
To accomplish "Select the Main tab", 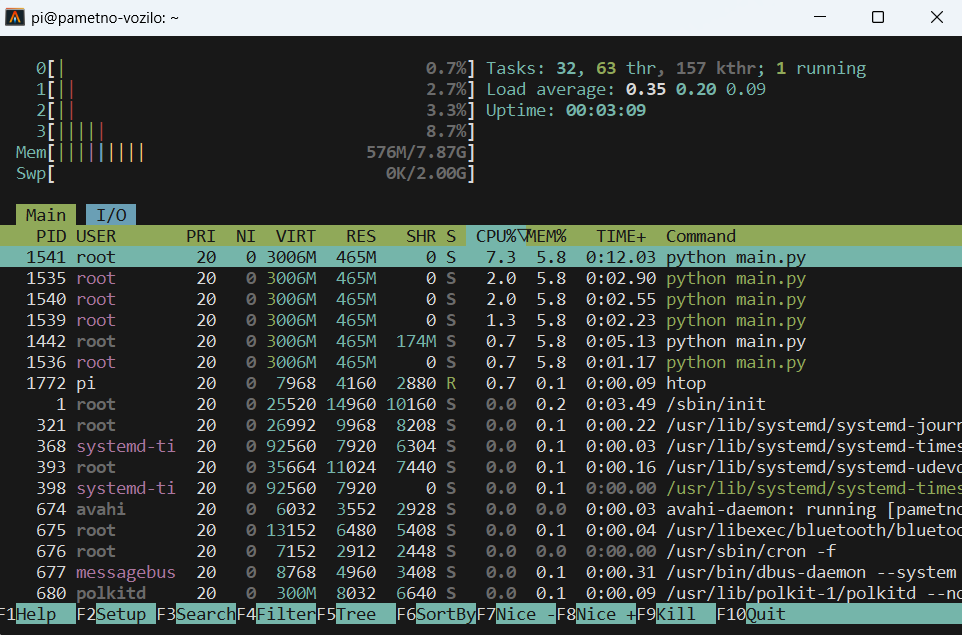I will tap(45, 214).
